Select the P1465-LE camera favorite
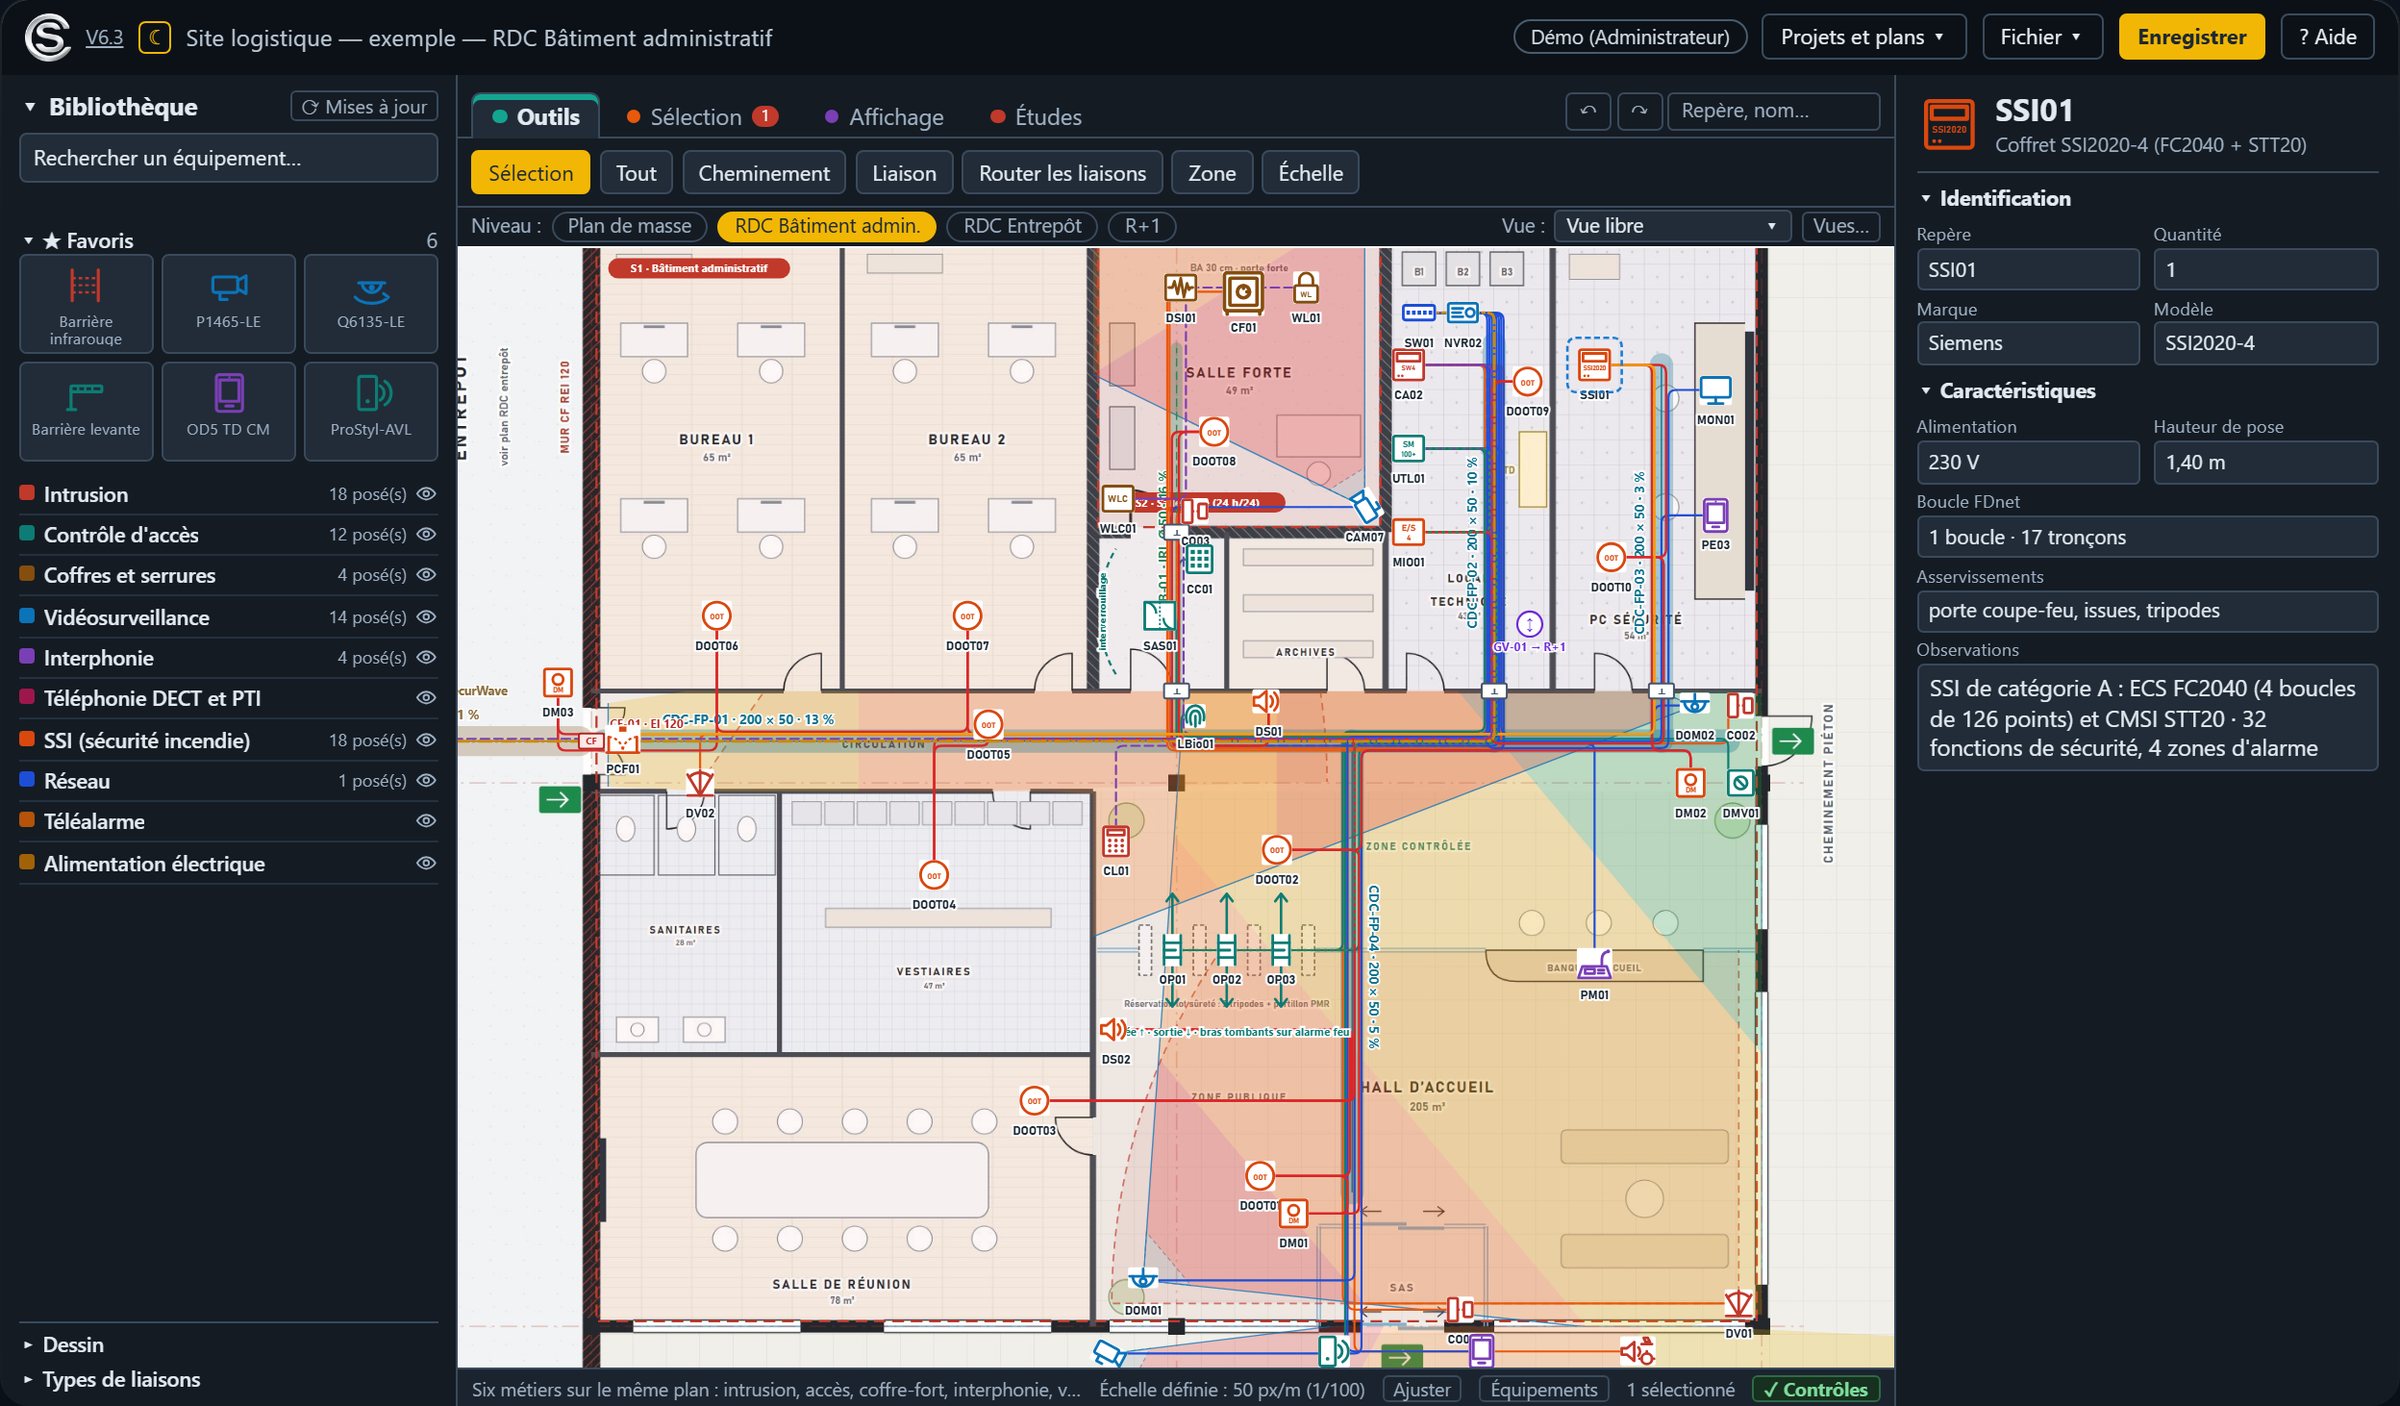This screenshot has height=1406, width=2400. pos(228,304)
